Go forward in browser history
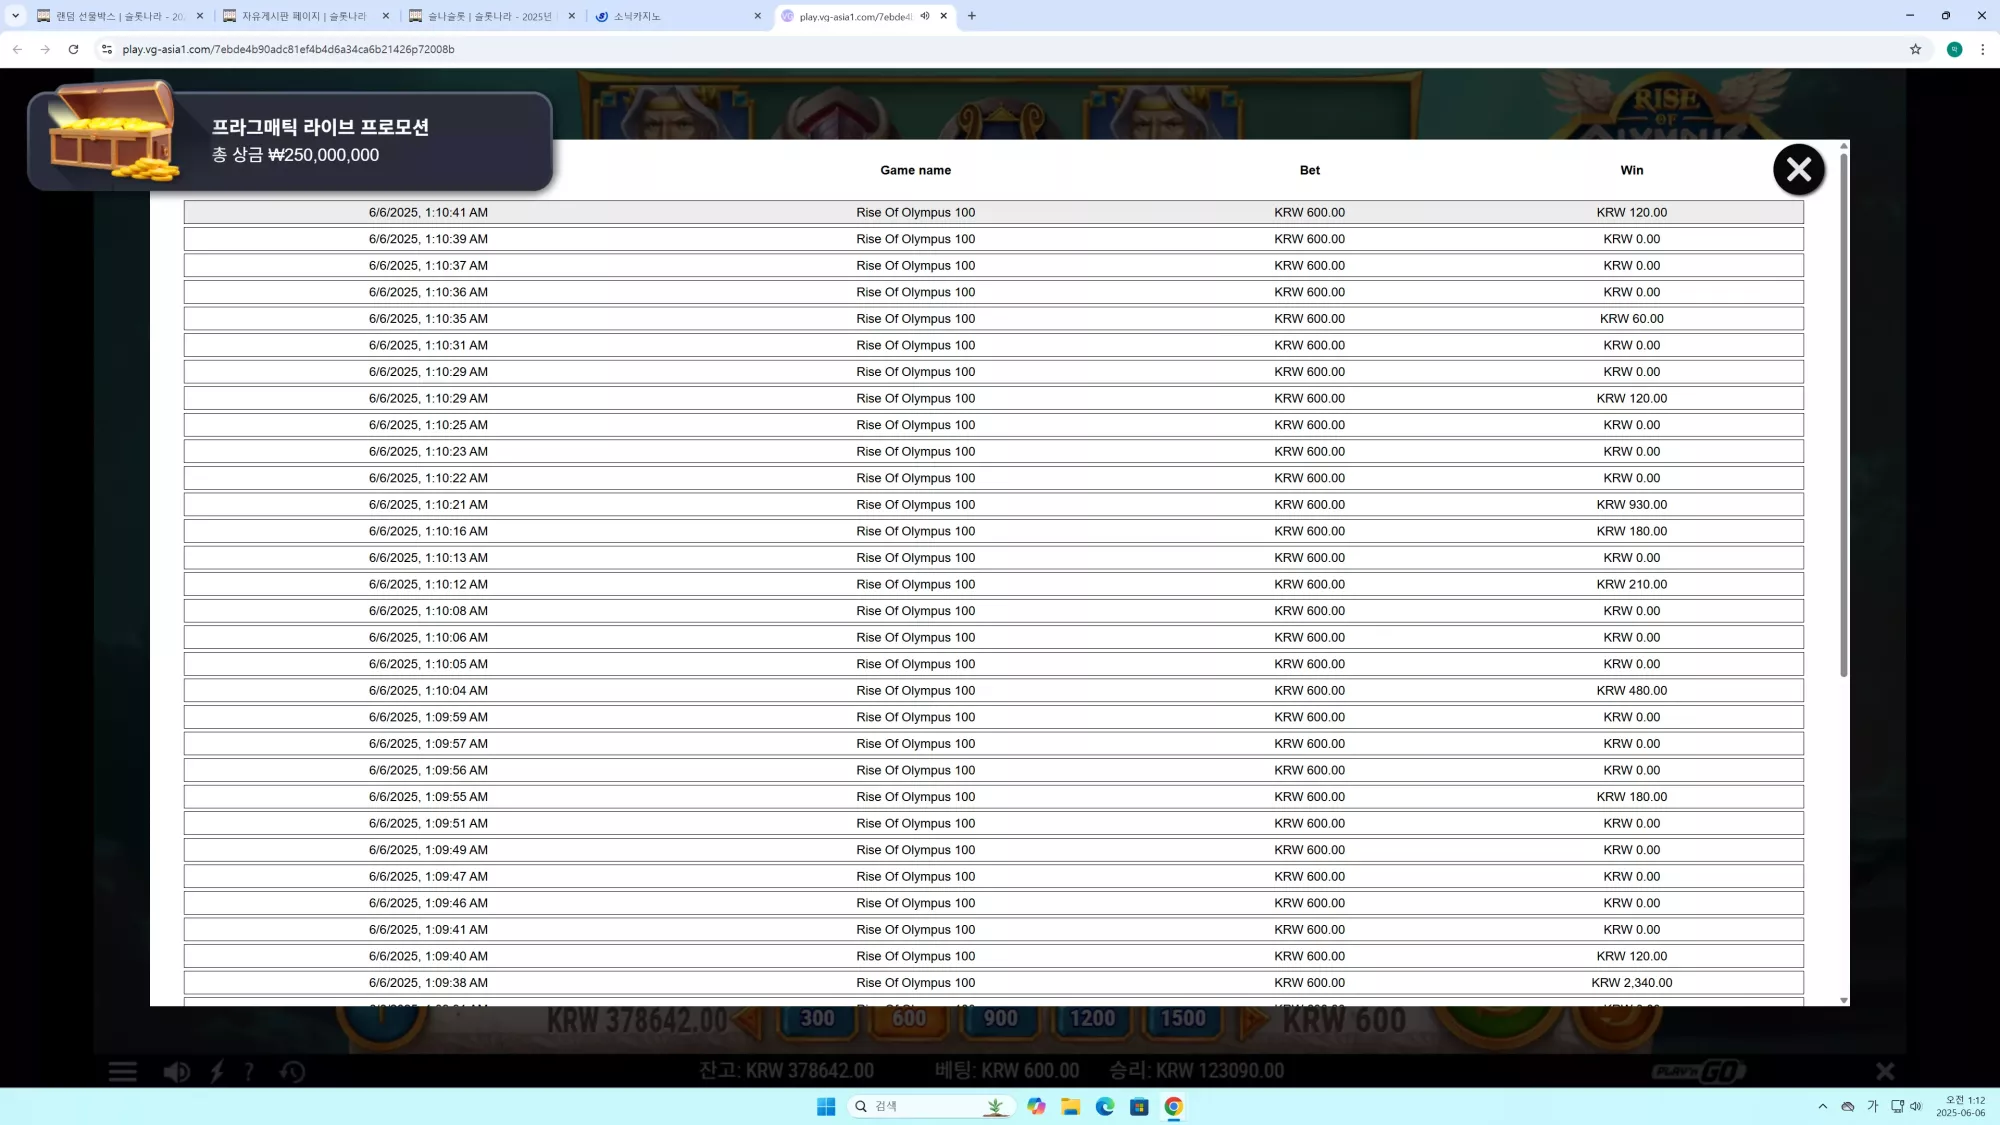Screen dimensions: 2000x1125 45,49
